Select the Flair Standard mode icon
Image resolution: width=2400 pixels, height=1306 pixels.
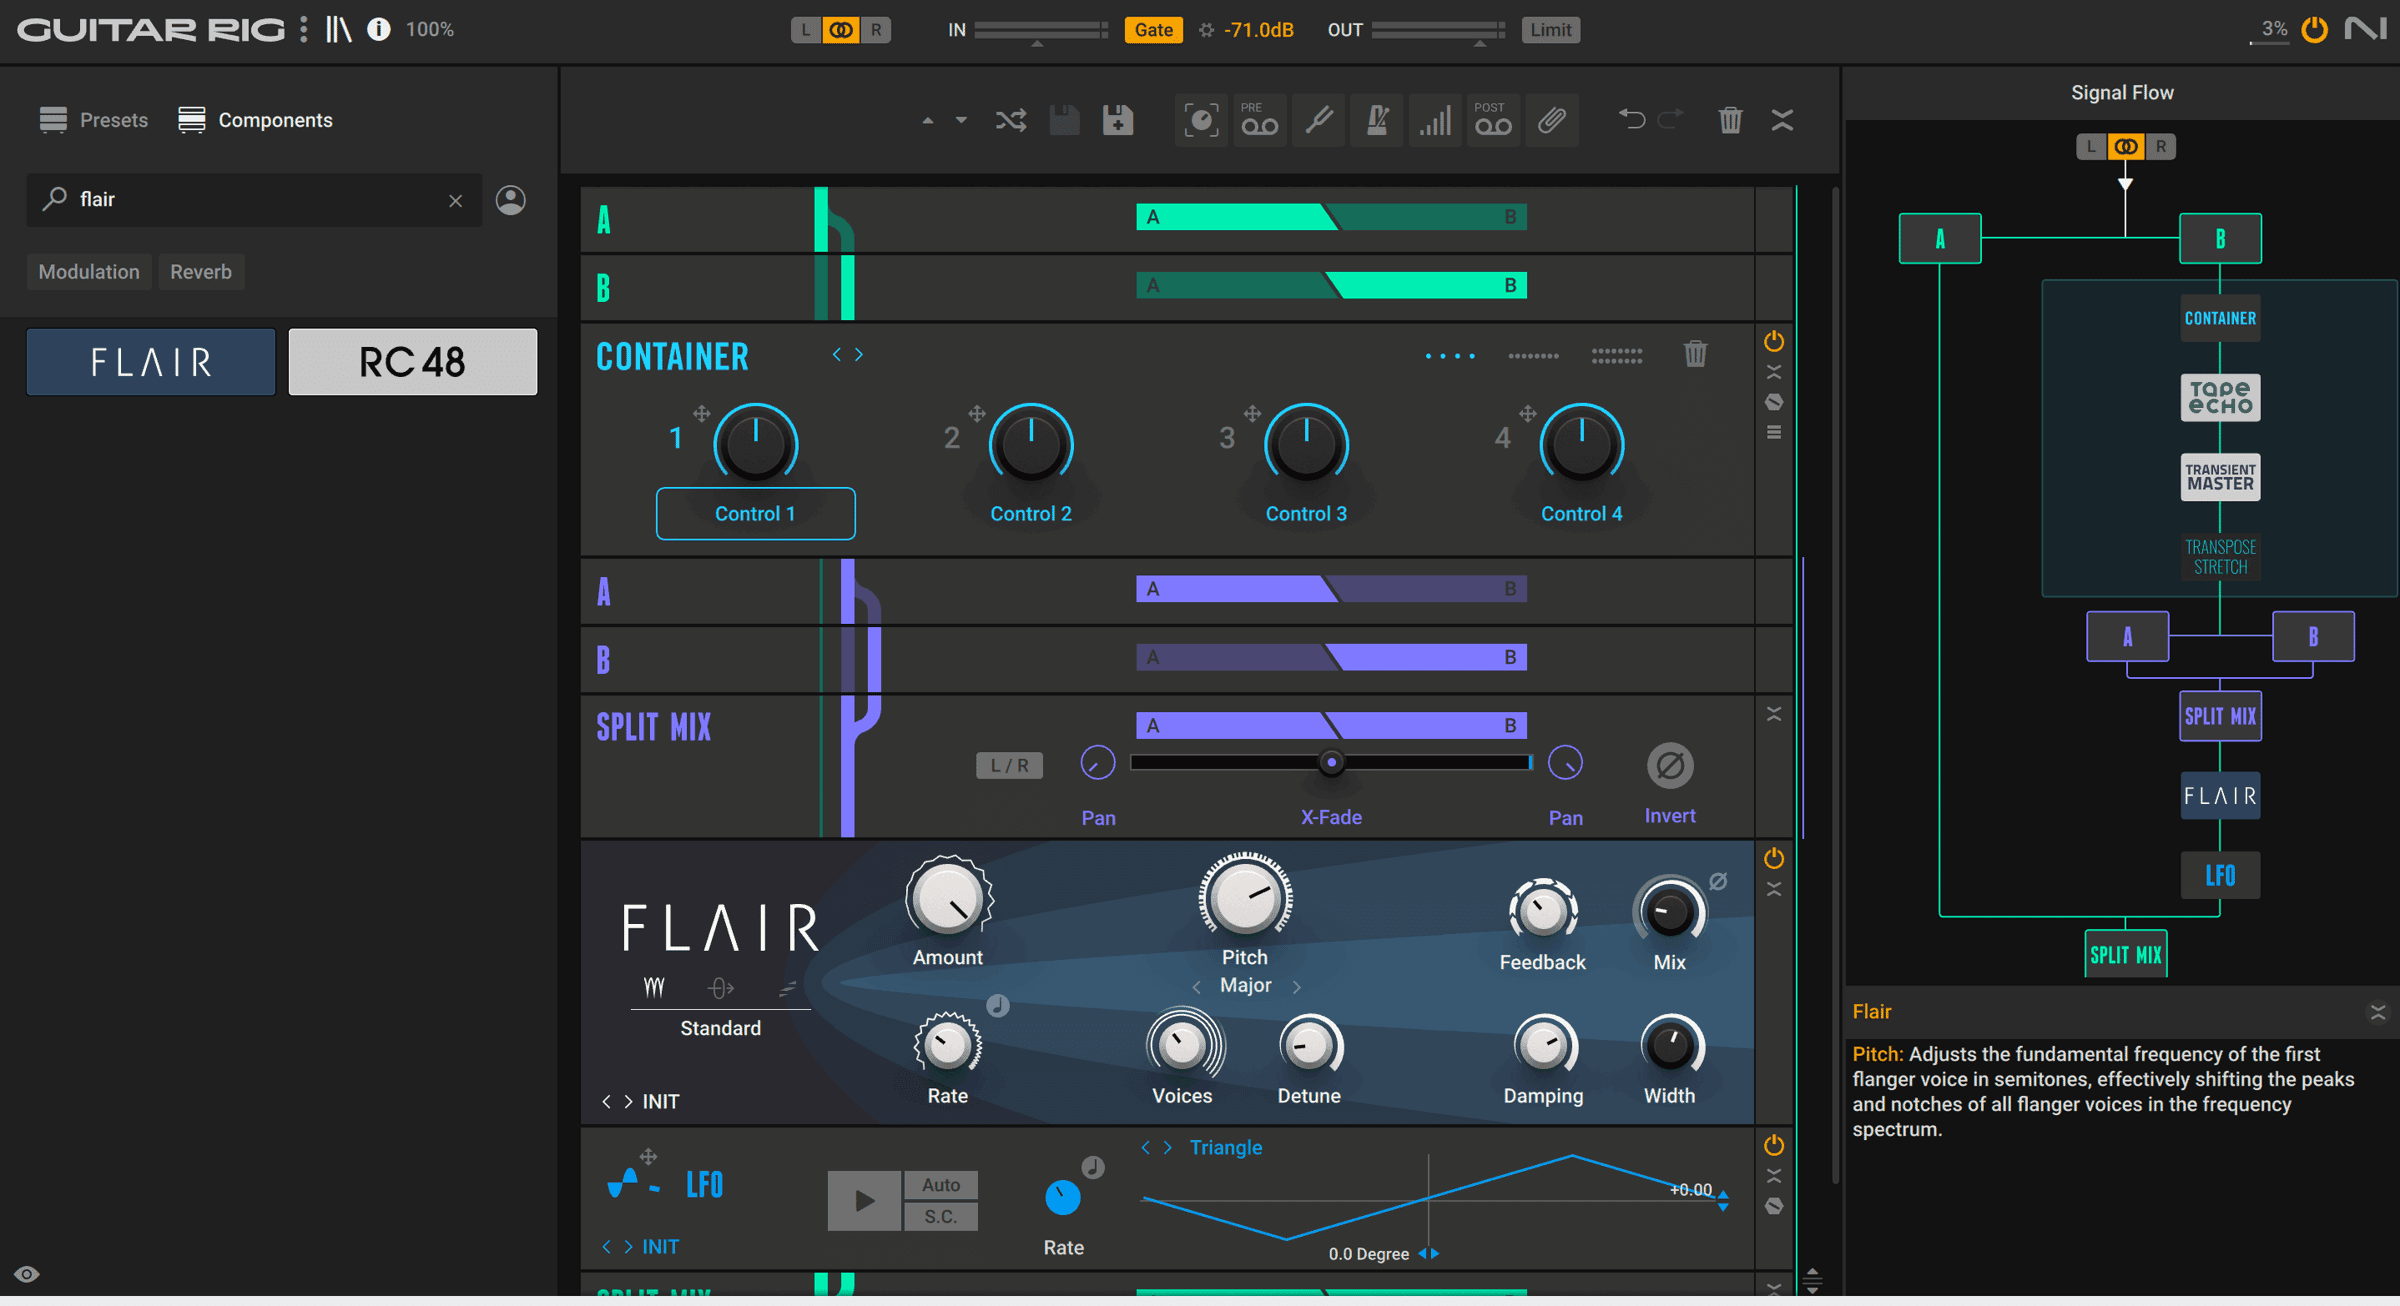click(654, 988)
